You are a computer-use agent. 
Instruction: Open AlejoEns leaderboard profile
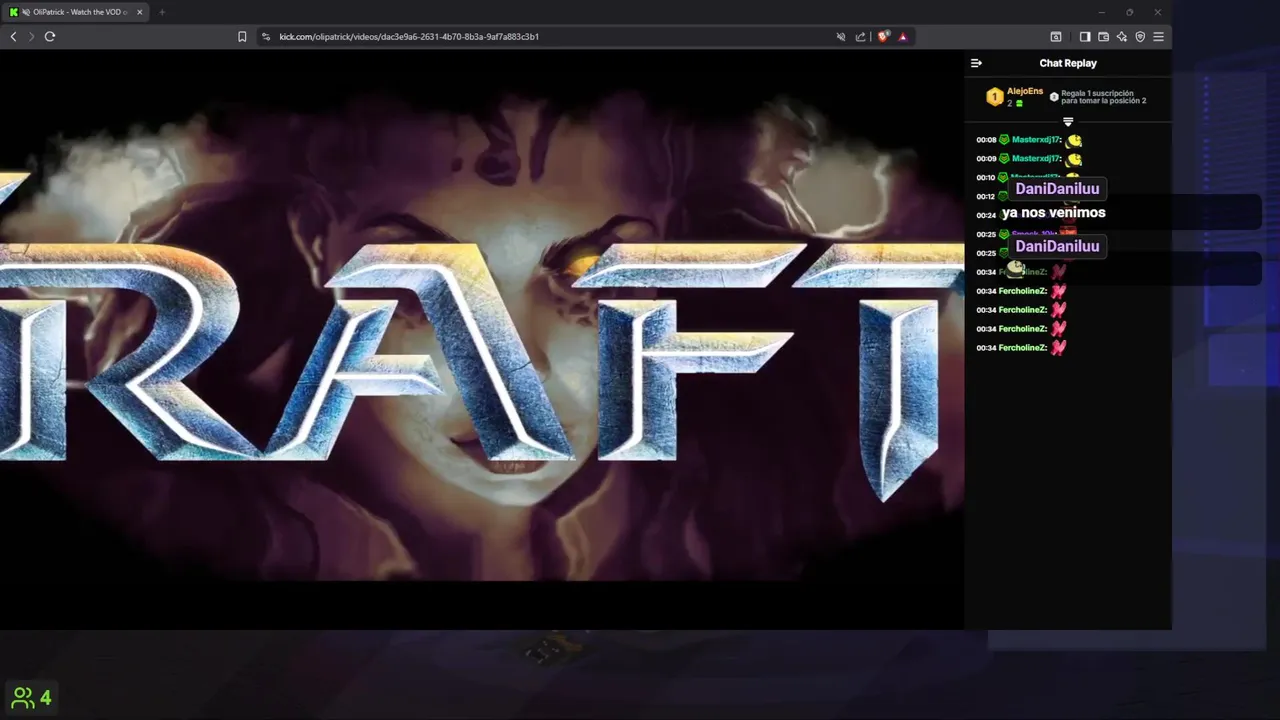(1025, 91)
